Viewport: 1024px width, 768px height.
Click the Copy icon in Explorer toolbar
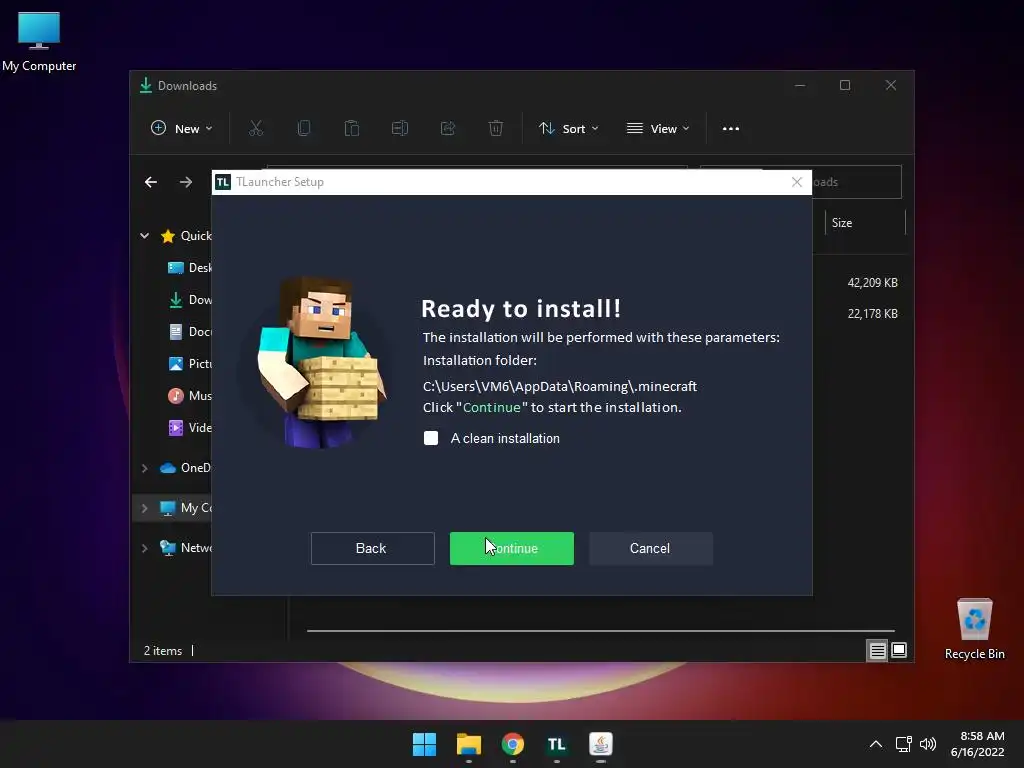pyautogui.click(x=304, y=129)
